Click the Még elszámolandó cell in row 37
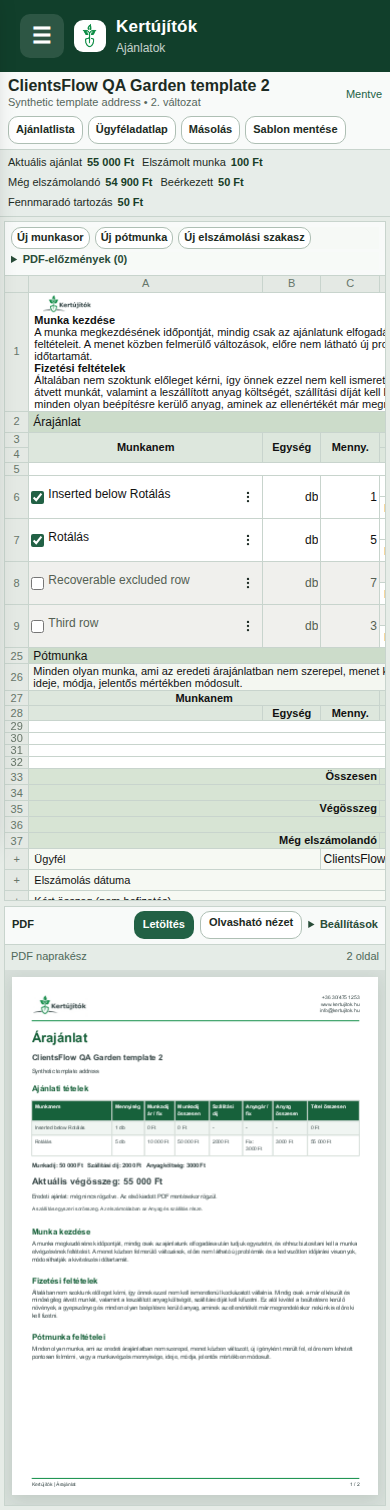 pyautogui.click(x=203, y=841)
